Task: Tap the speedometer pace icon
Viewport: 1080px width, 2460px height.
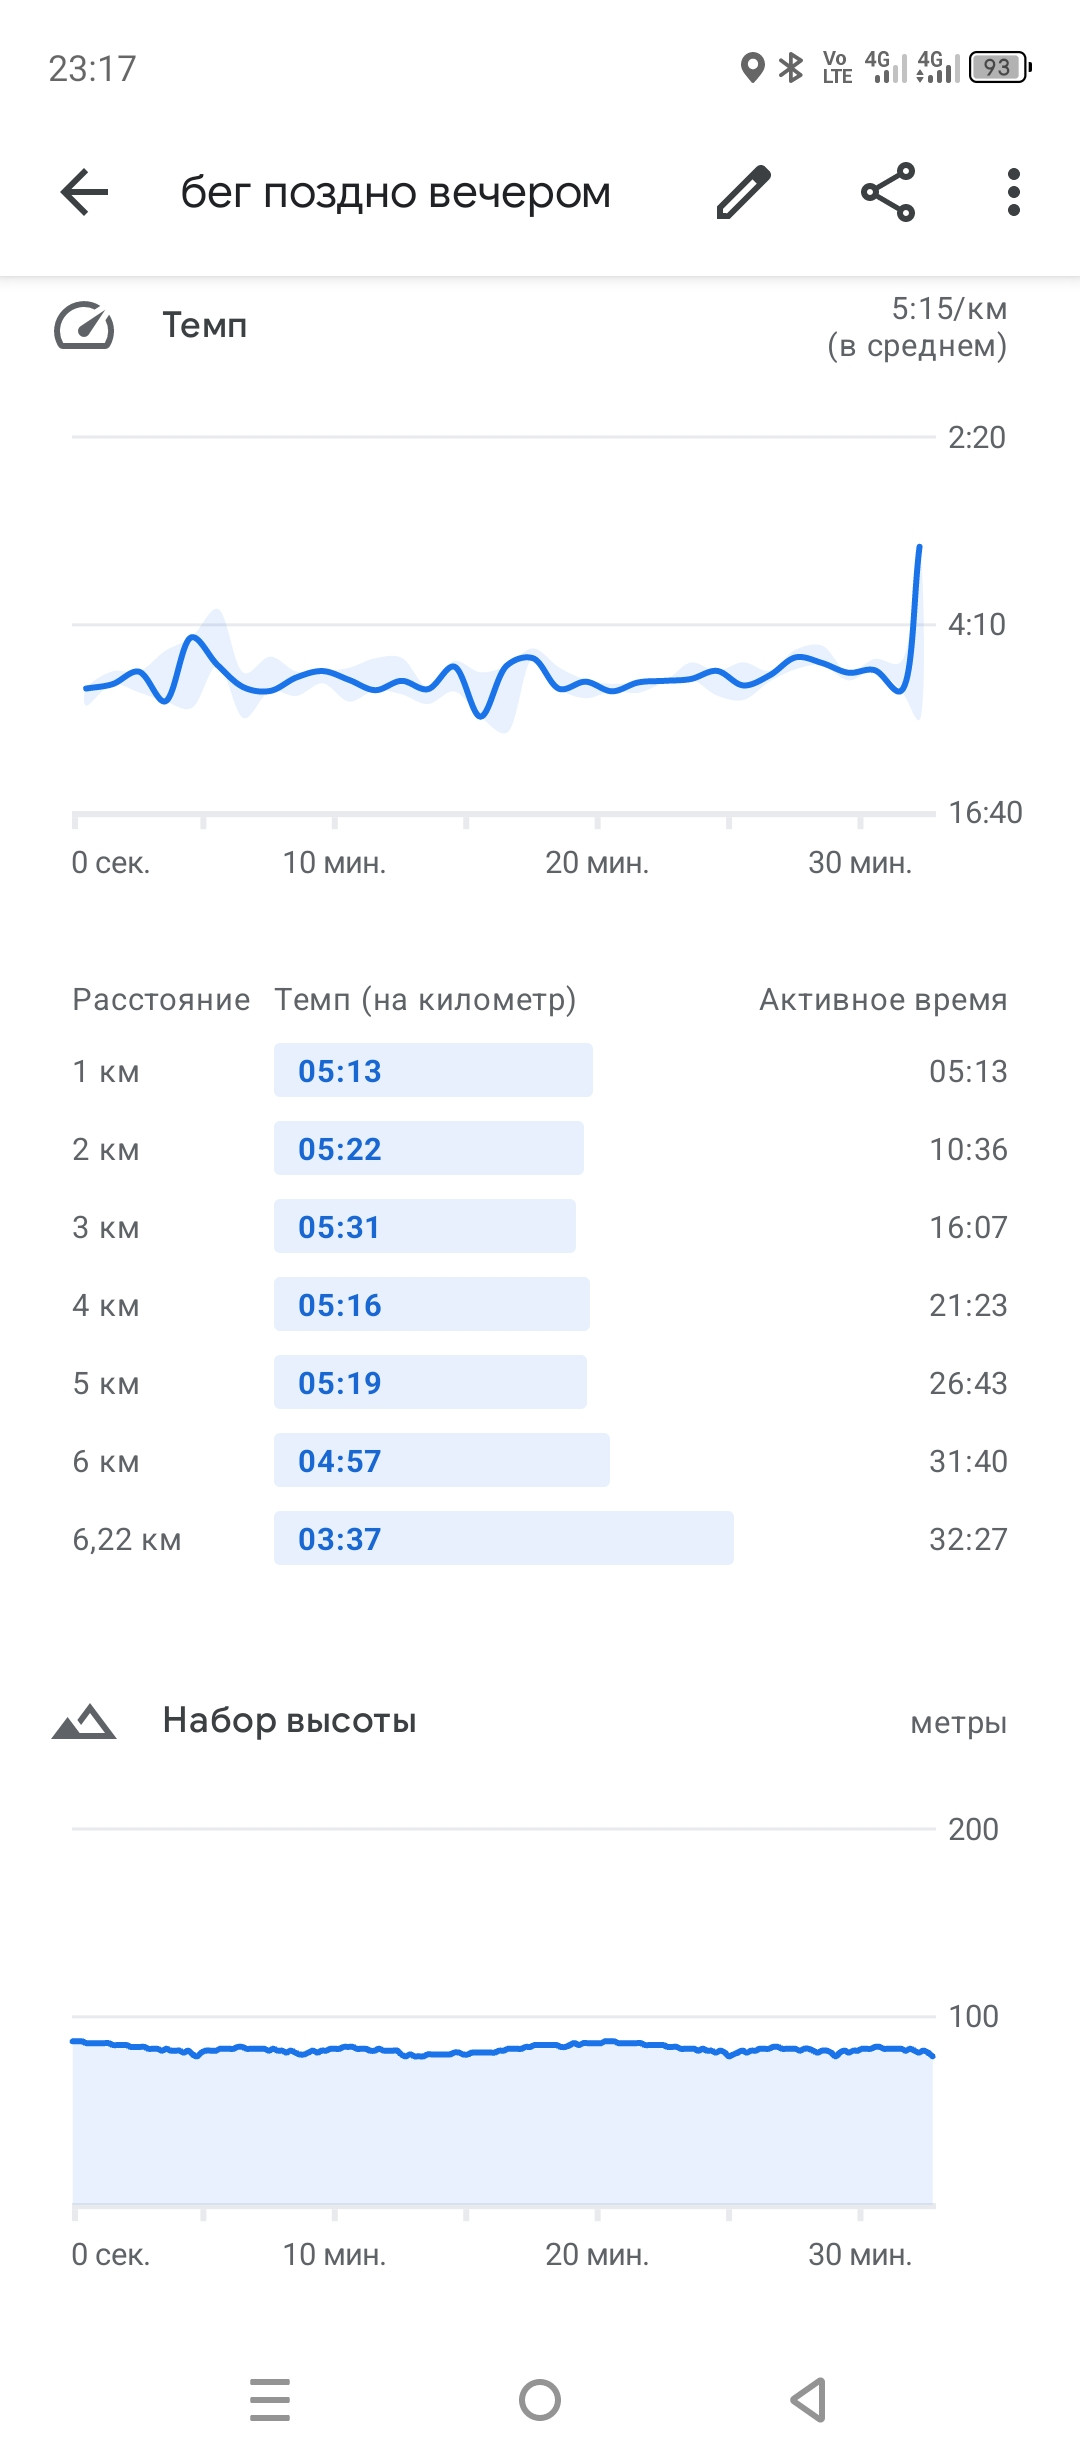Action: point(84,326)
